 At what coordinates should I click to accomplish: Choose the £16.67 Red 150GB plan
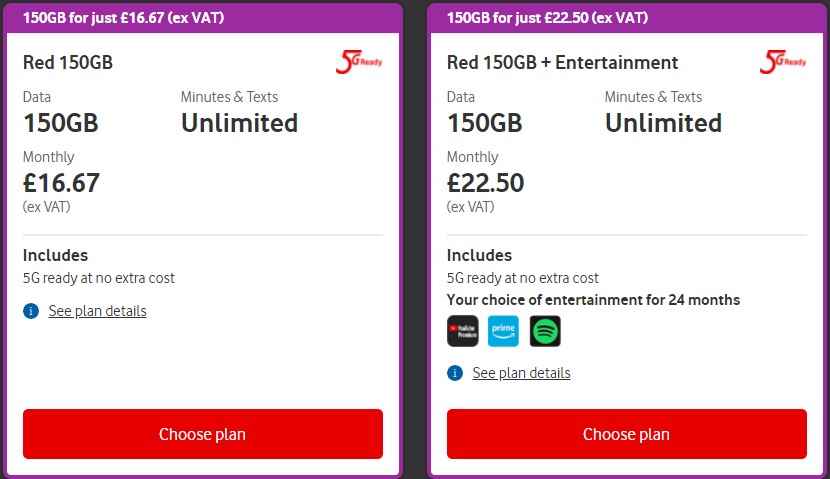click(202, 434)
